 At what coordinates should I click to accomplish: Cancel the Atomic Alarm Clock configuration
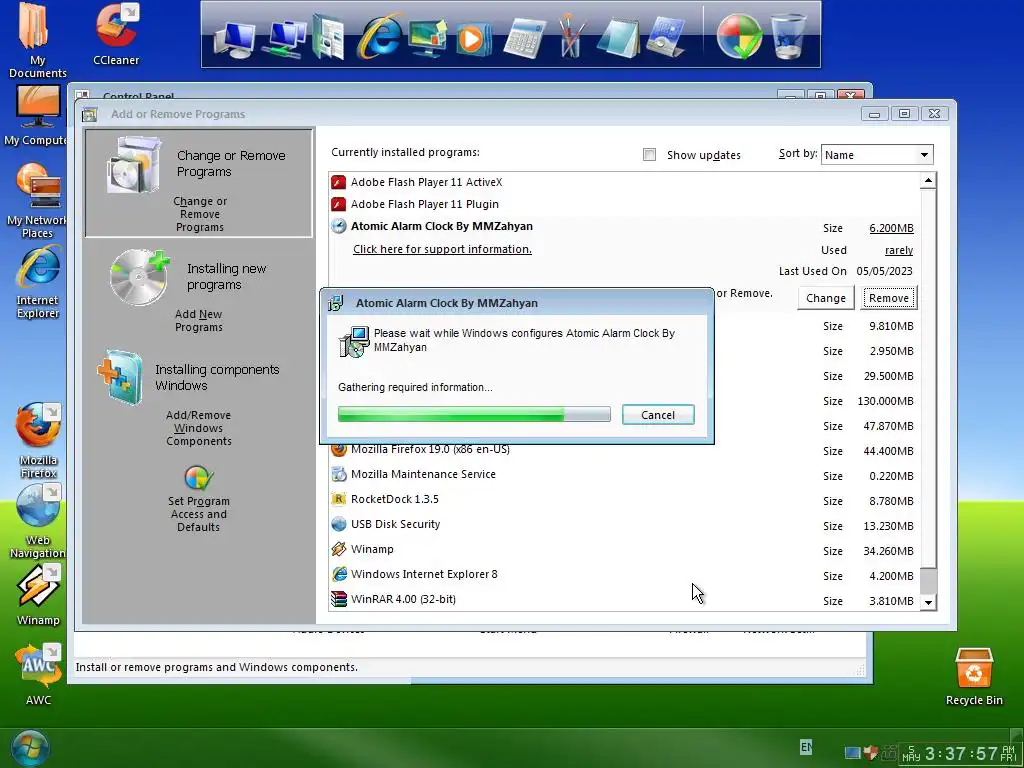[658, 415]
